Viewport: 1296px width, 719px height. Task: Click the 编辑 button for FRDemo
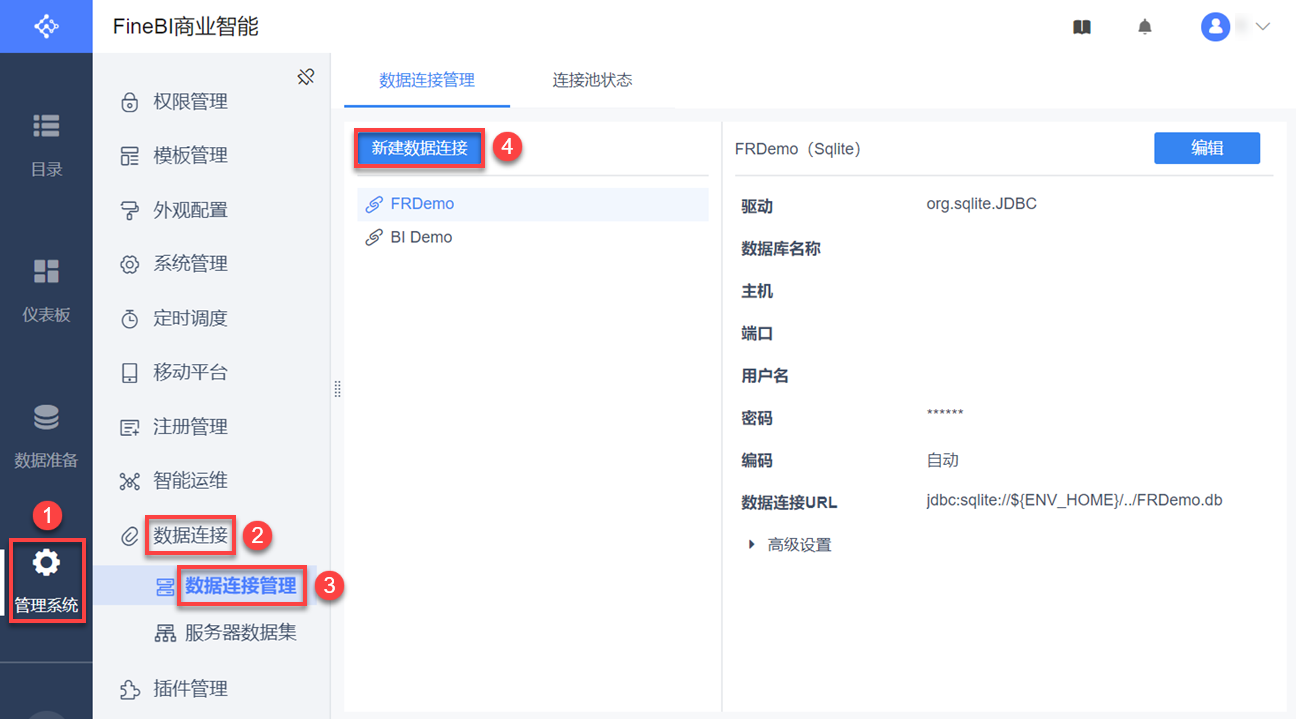pos(1206,148)
